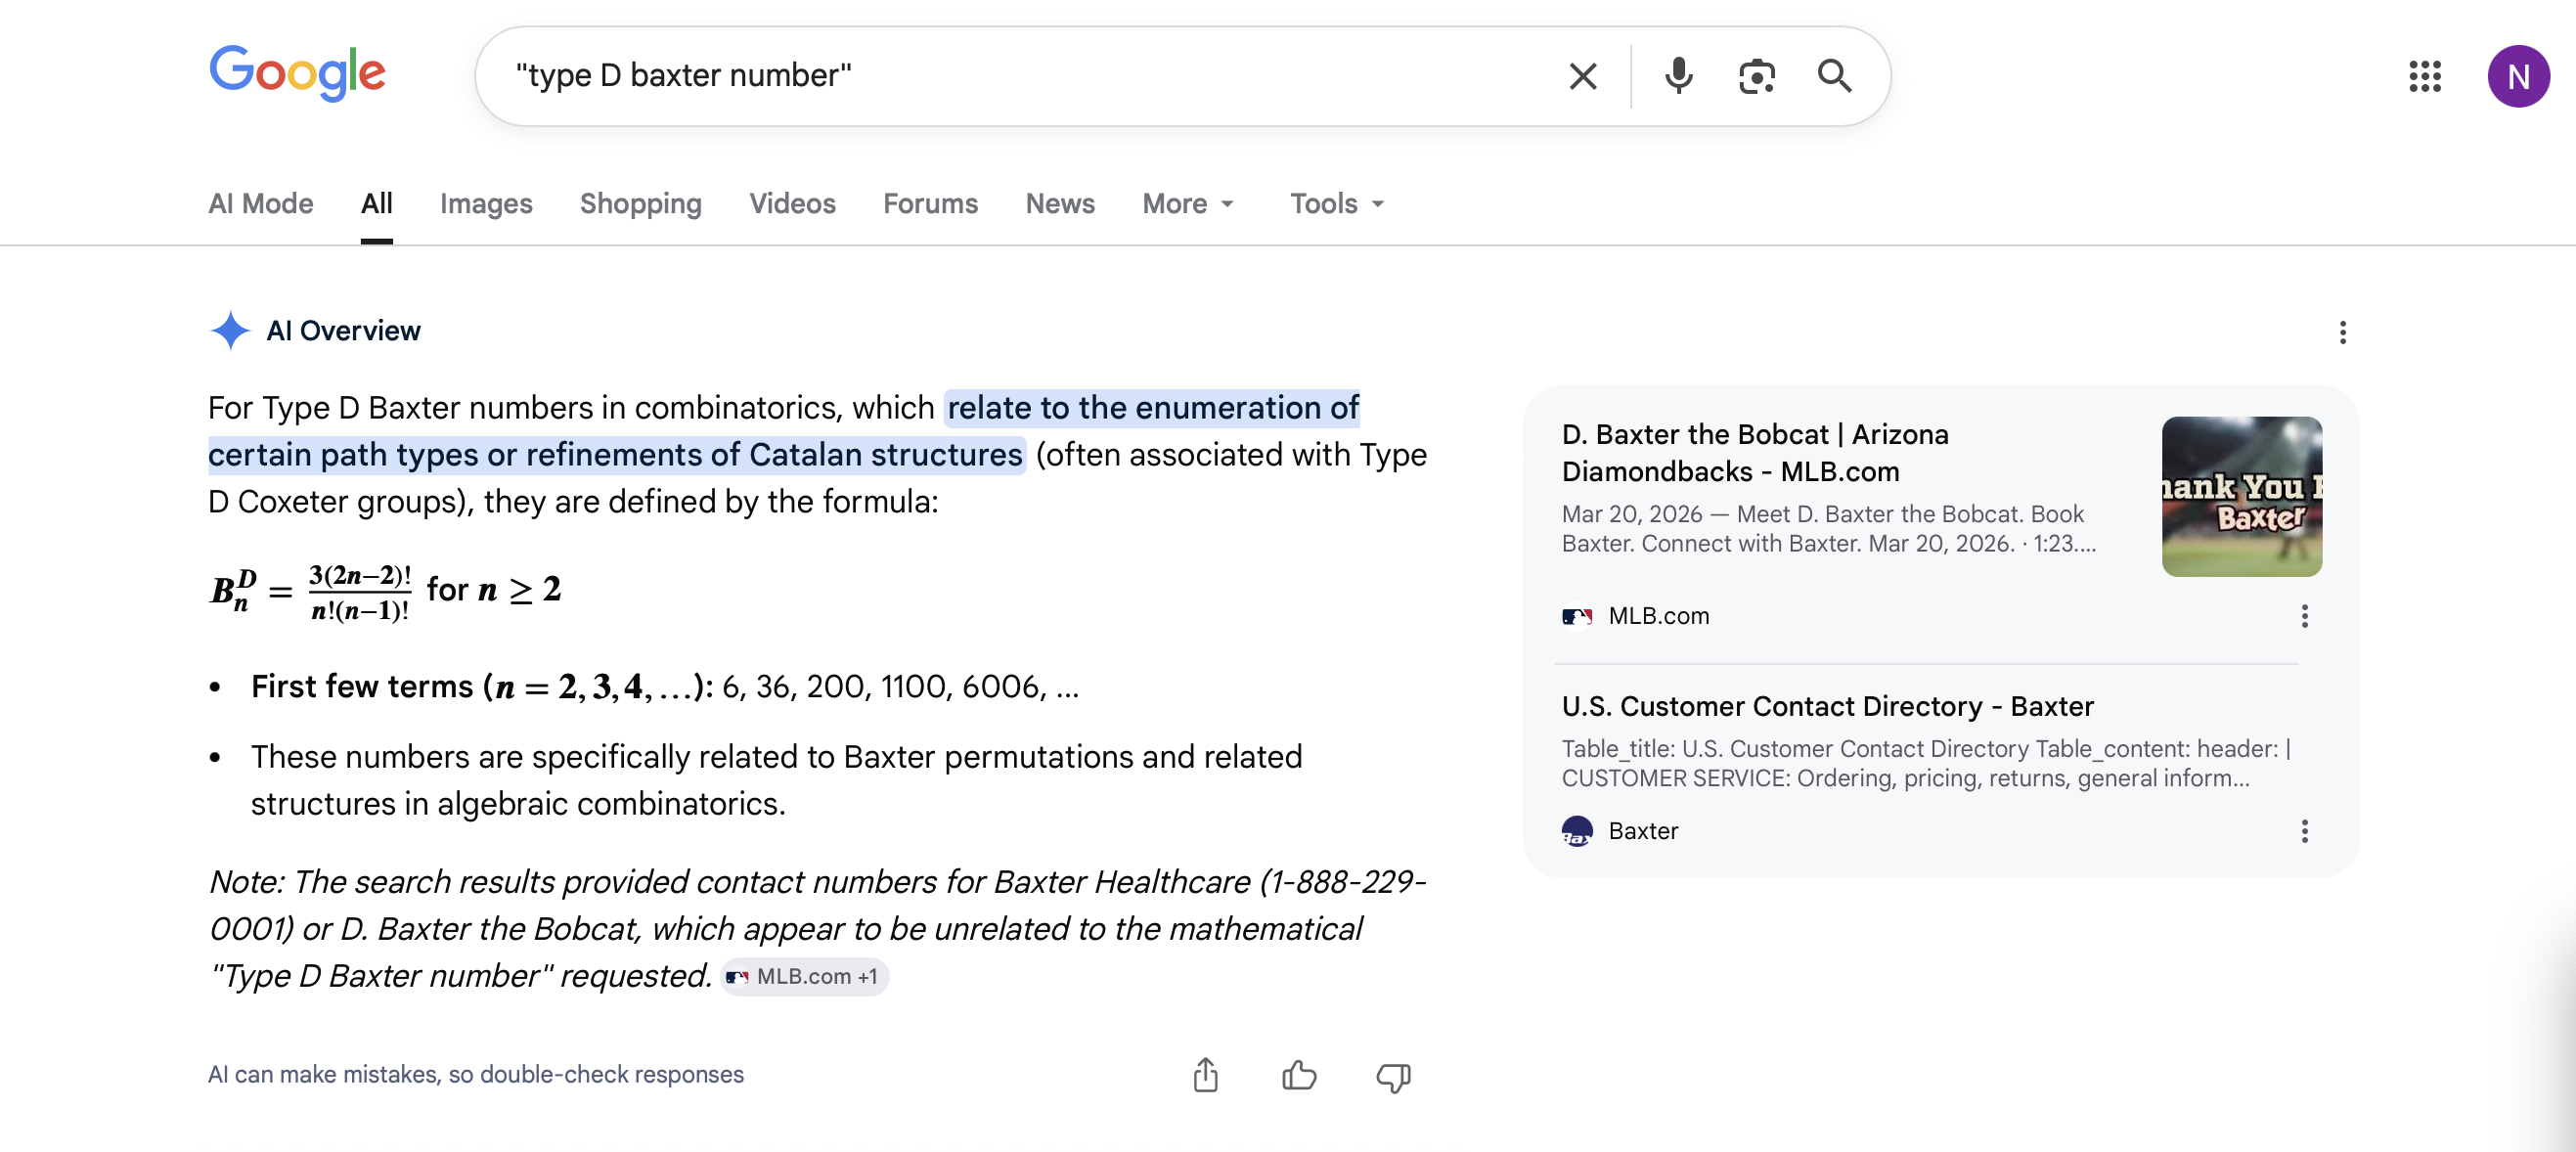
Task: Switch to AI Mode tab
Action: (261, 203)
